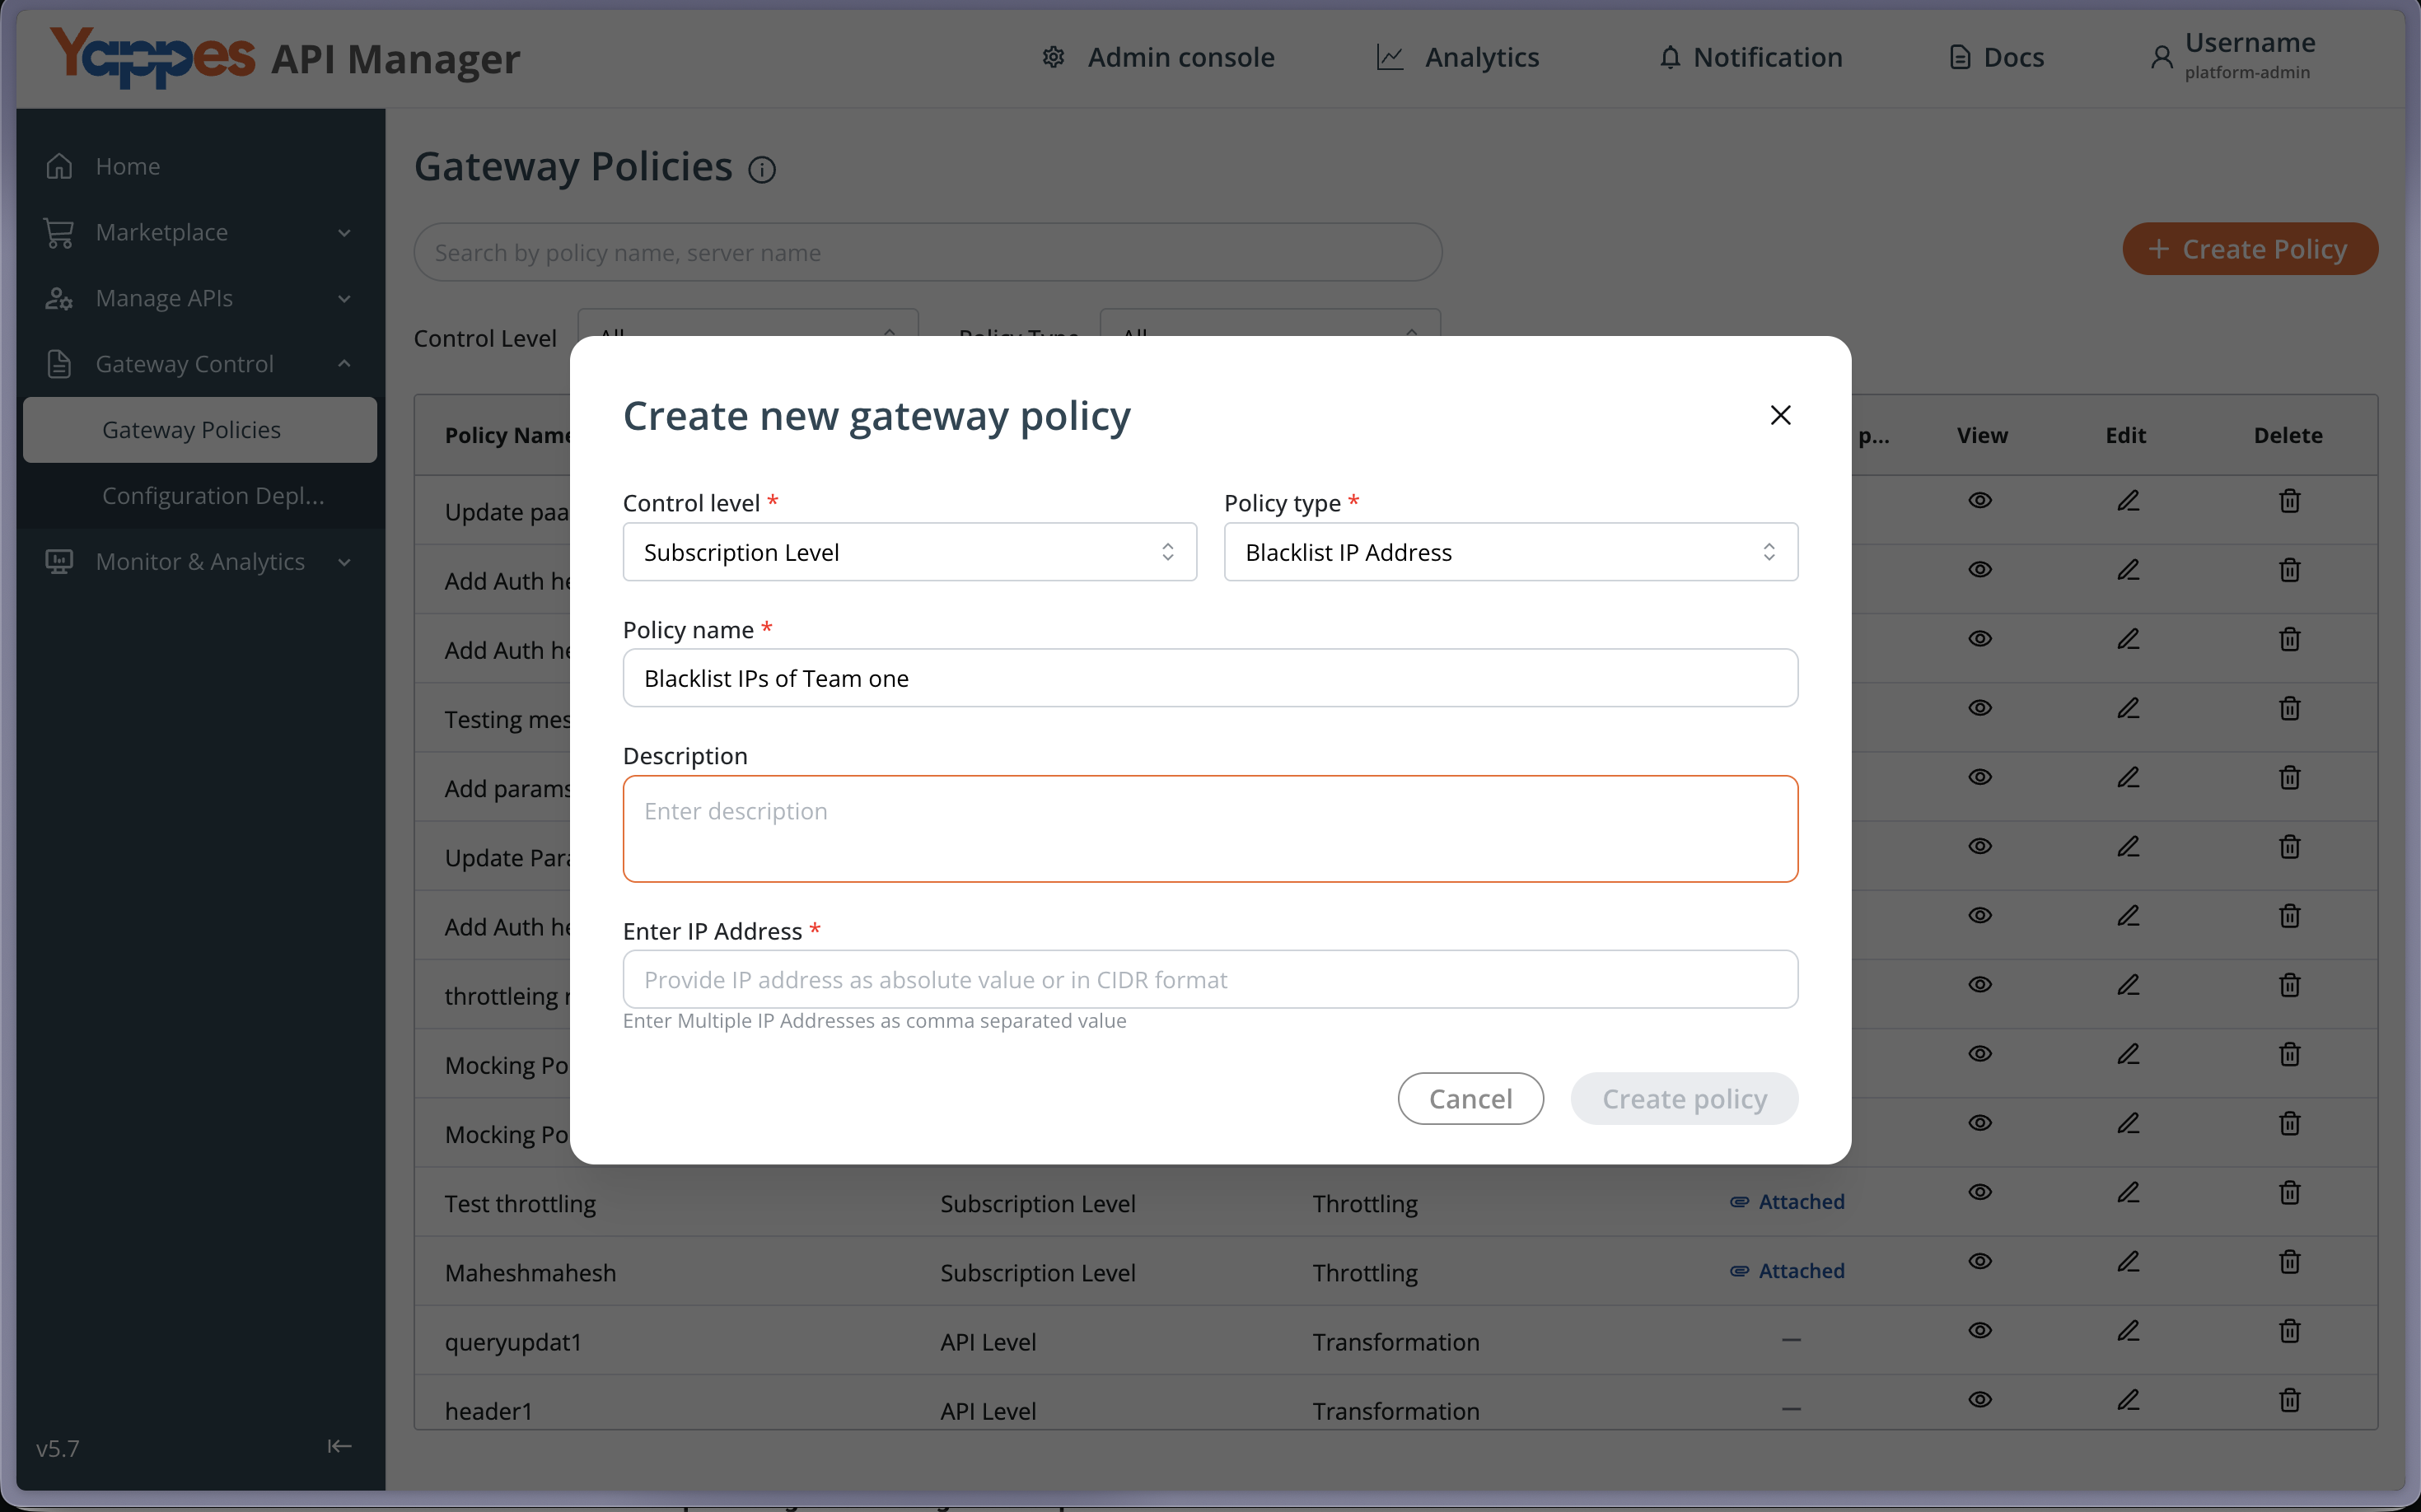Collapse the Gateway Control sidebar menu
2421x1512 pixels.
click(x=200, y=364)
